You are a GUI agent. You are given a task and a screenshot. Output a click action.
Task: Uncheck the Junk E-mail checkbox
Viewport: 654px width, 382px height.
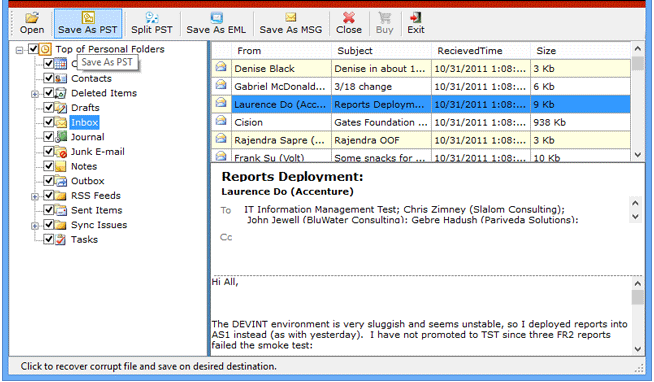(48, 151)
